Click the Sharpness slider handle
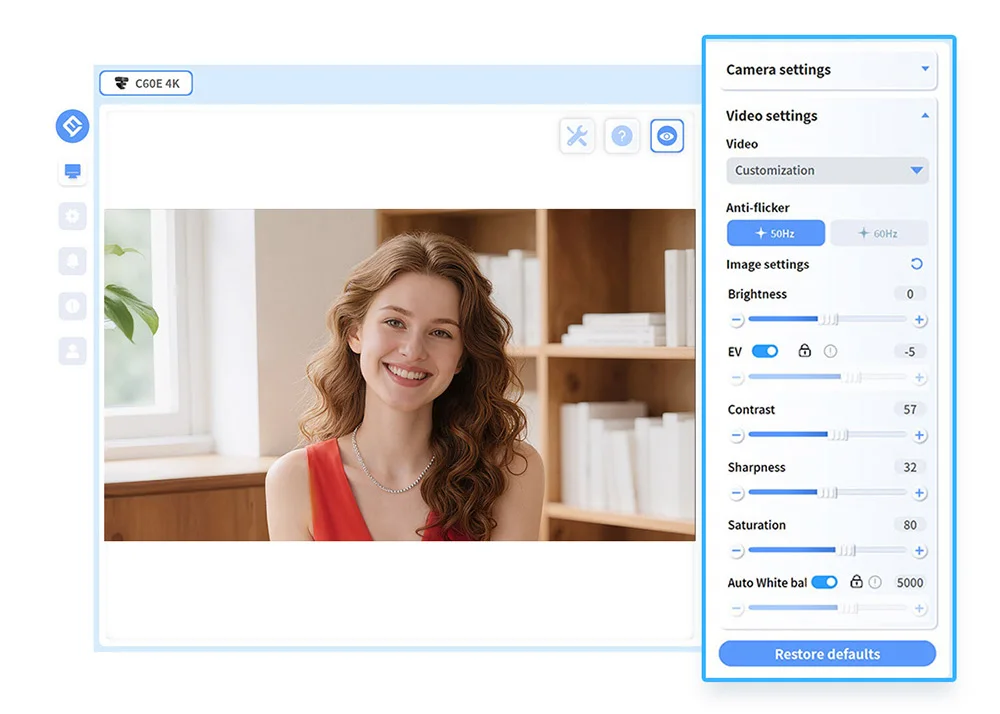This screenshot has width=1000, height=714. tap(828, 492)
